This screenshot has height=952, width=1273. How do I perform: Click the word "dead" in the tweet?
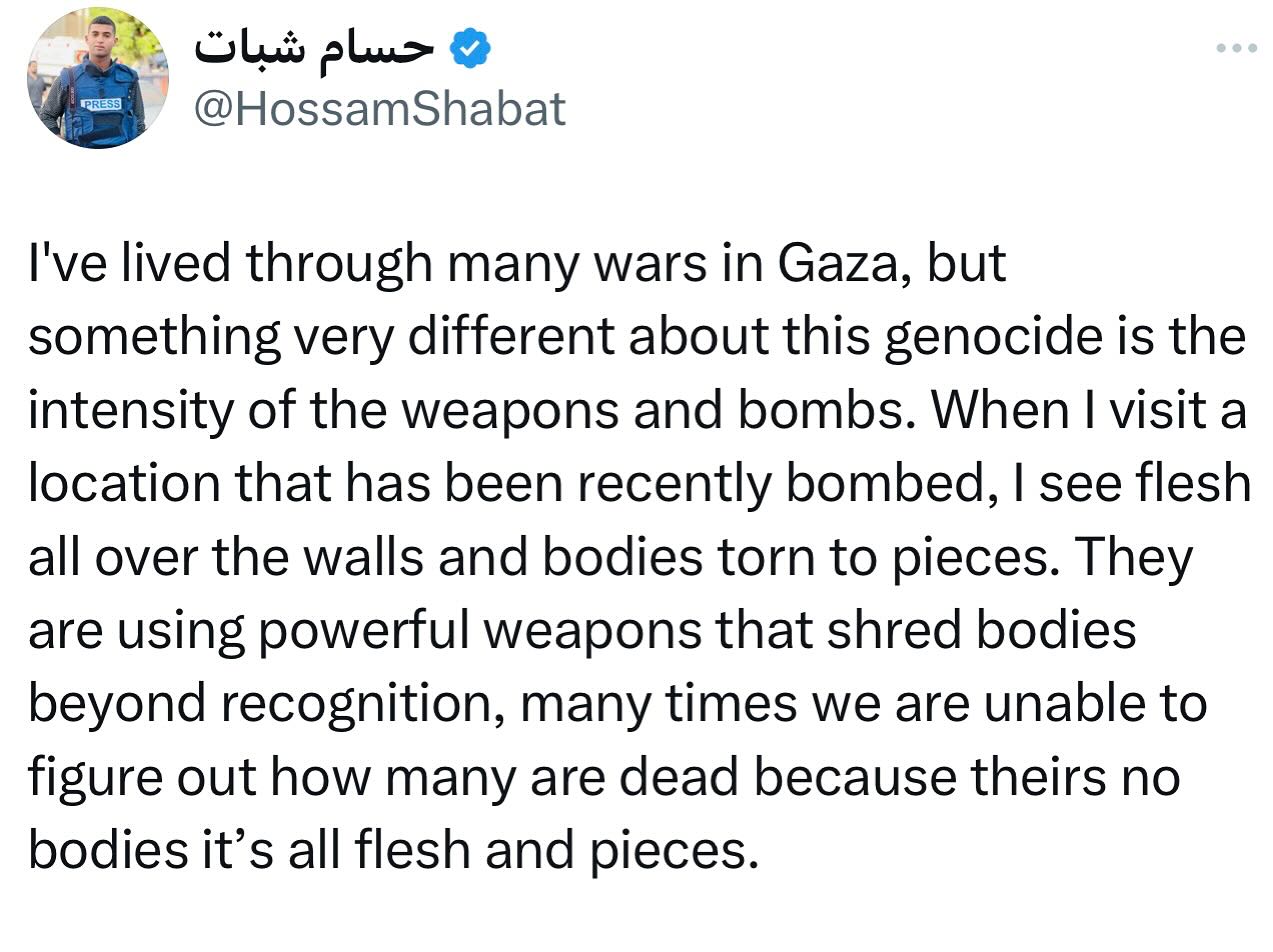685,777
